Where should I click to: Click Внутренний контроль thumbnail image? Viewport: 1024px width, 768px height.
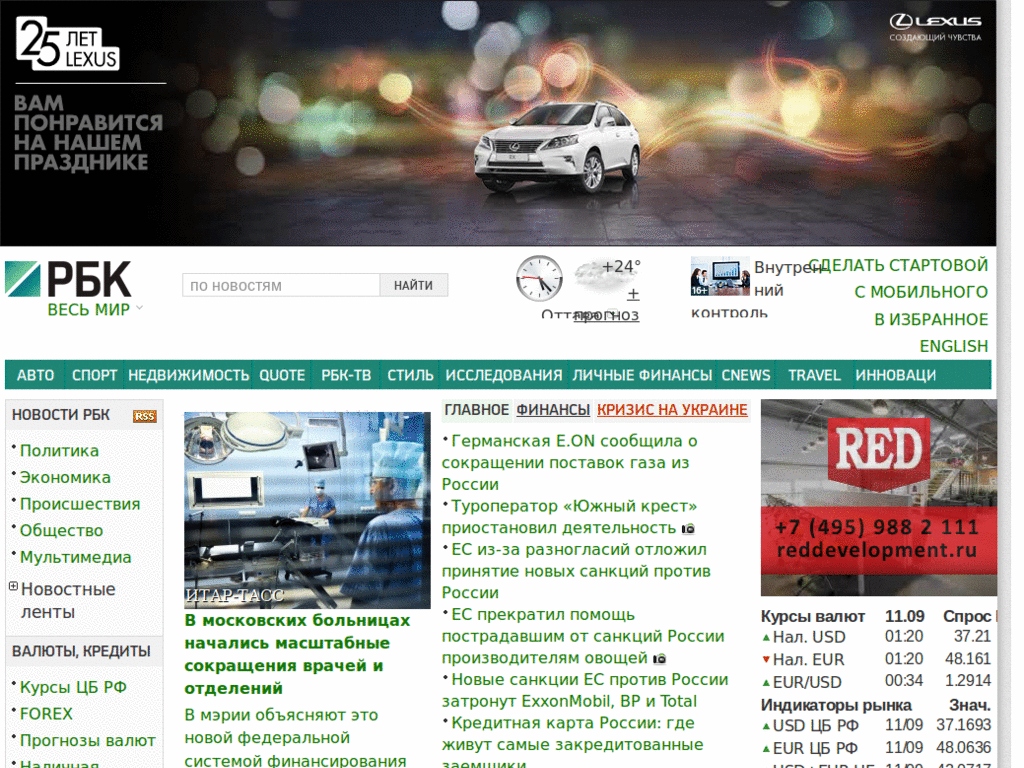720,276
